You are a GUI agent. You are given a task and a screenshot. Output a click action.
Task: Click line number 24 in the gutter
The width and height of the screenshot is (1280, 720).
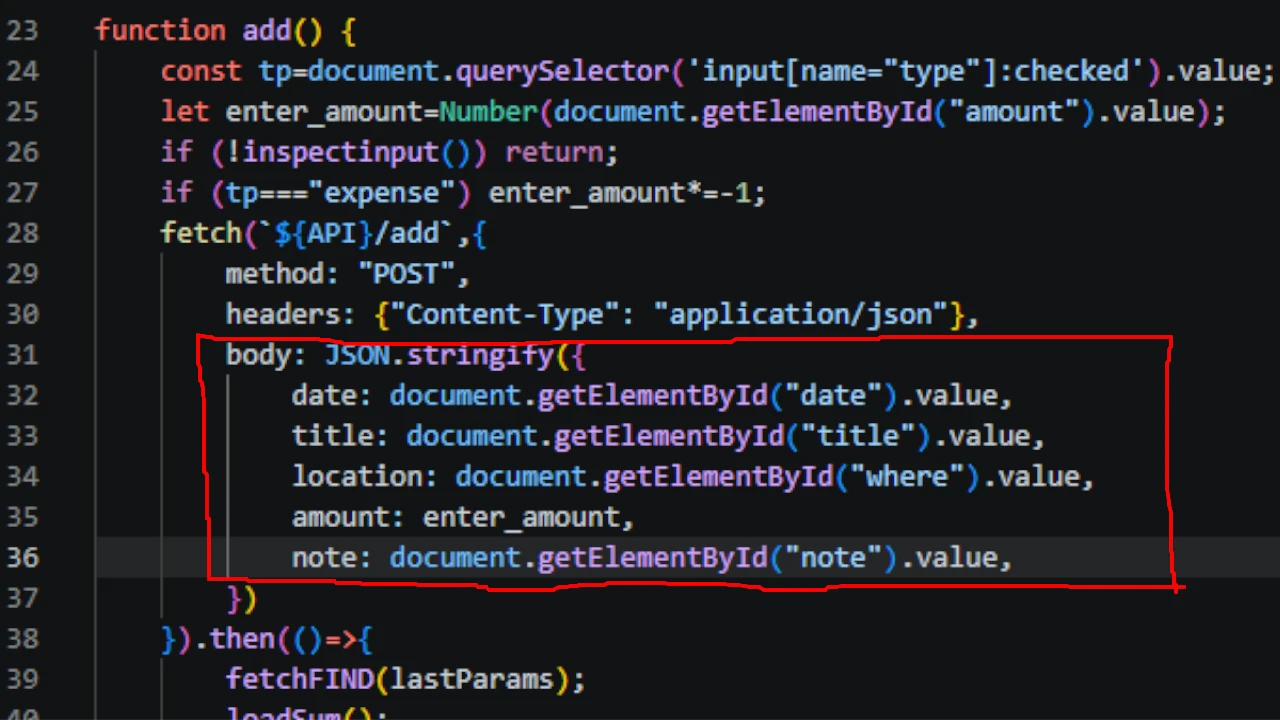21,71
